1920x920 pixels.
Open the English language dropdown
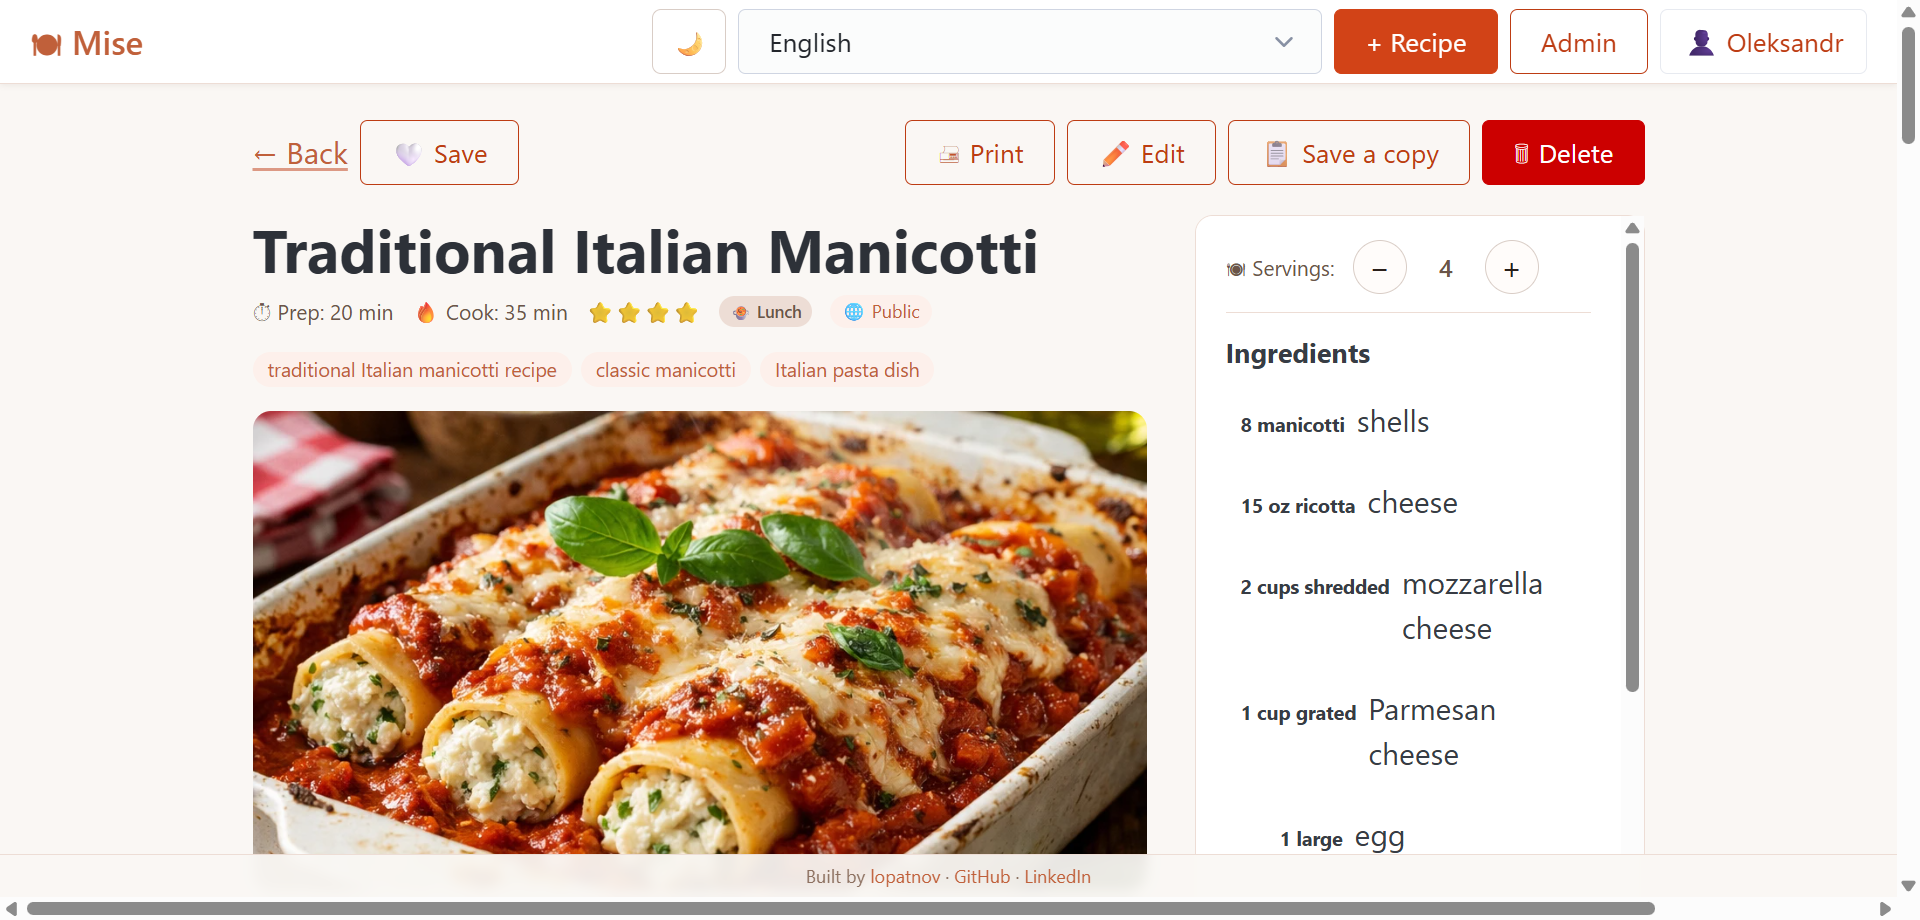pyautogui.click(x=1029, y=42)
